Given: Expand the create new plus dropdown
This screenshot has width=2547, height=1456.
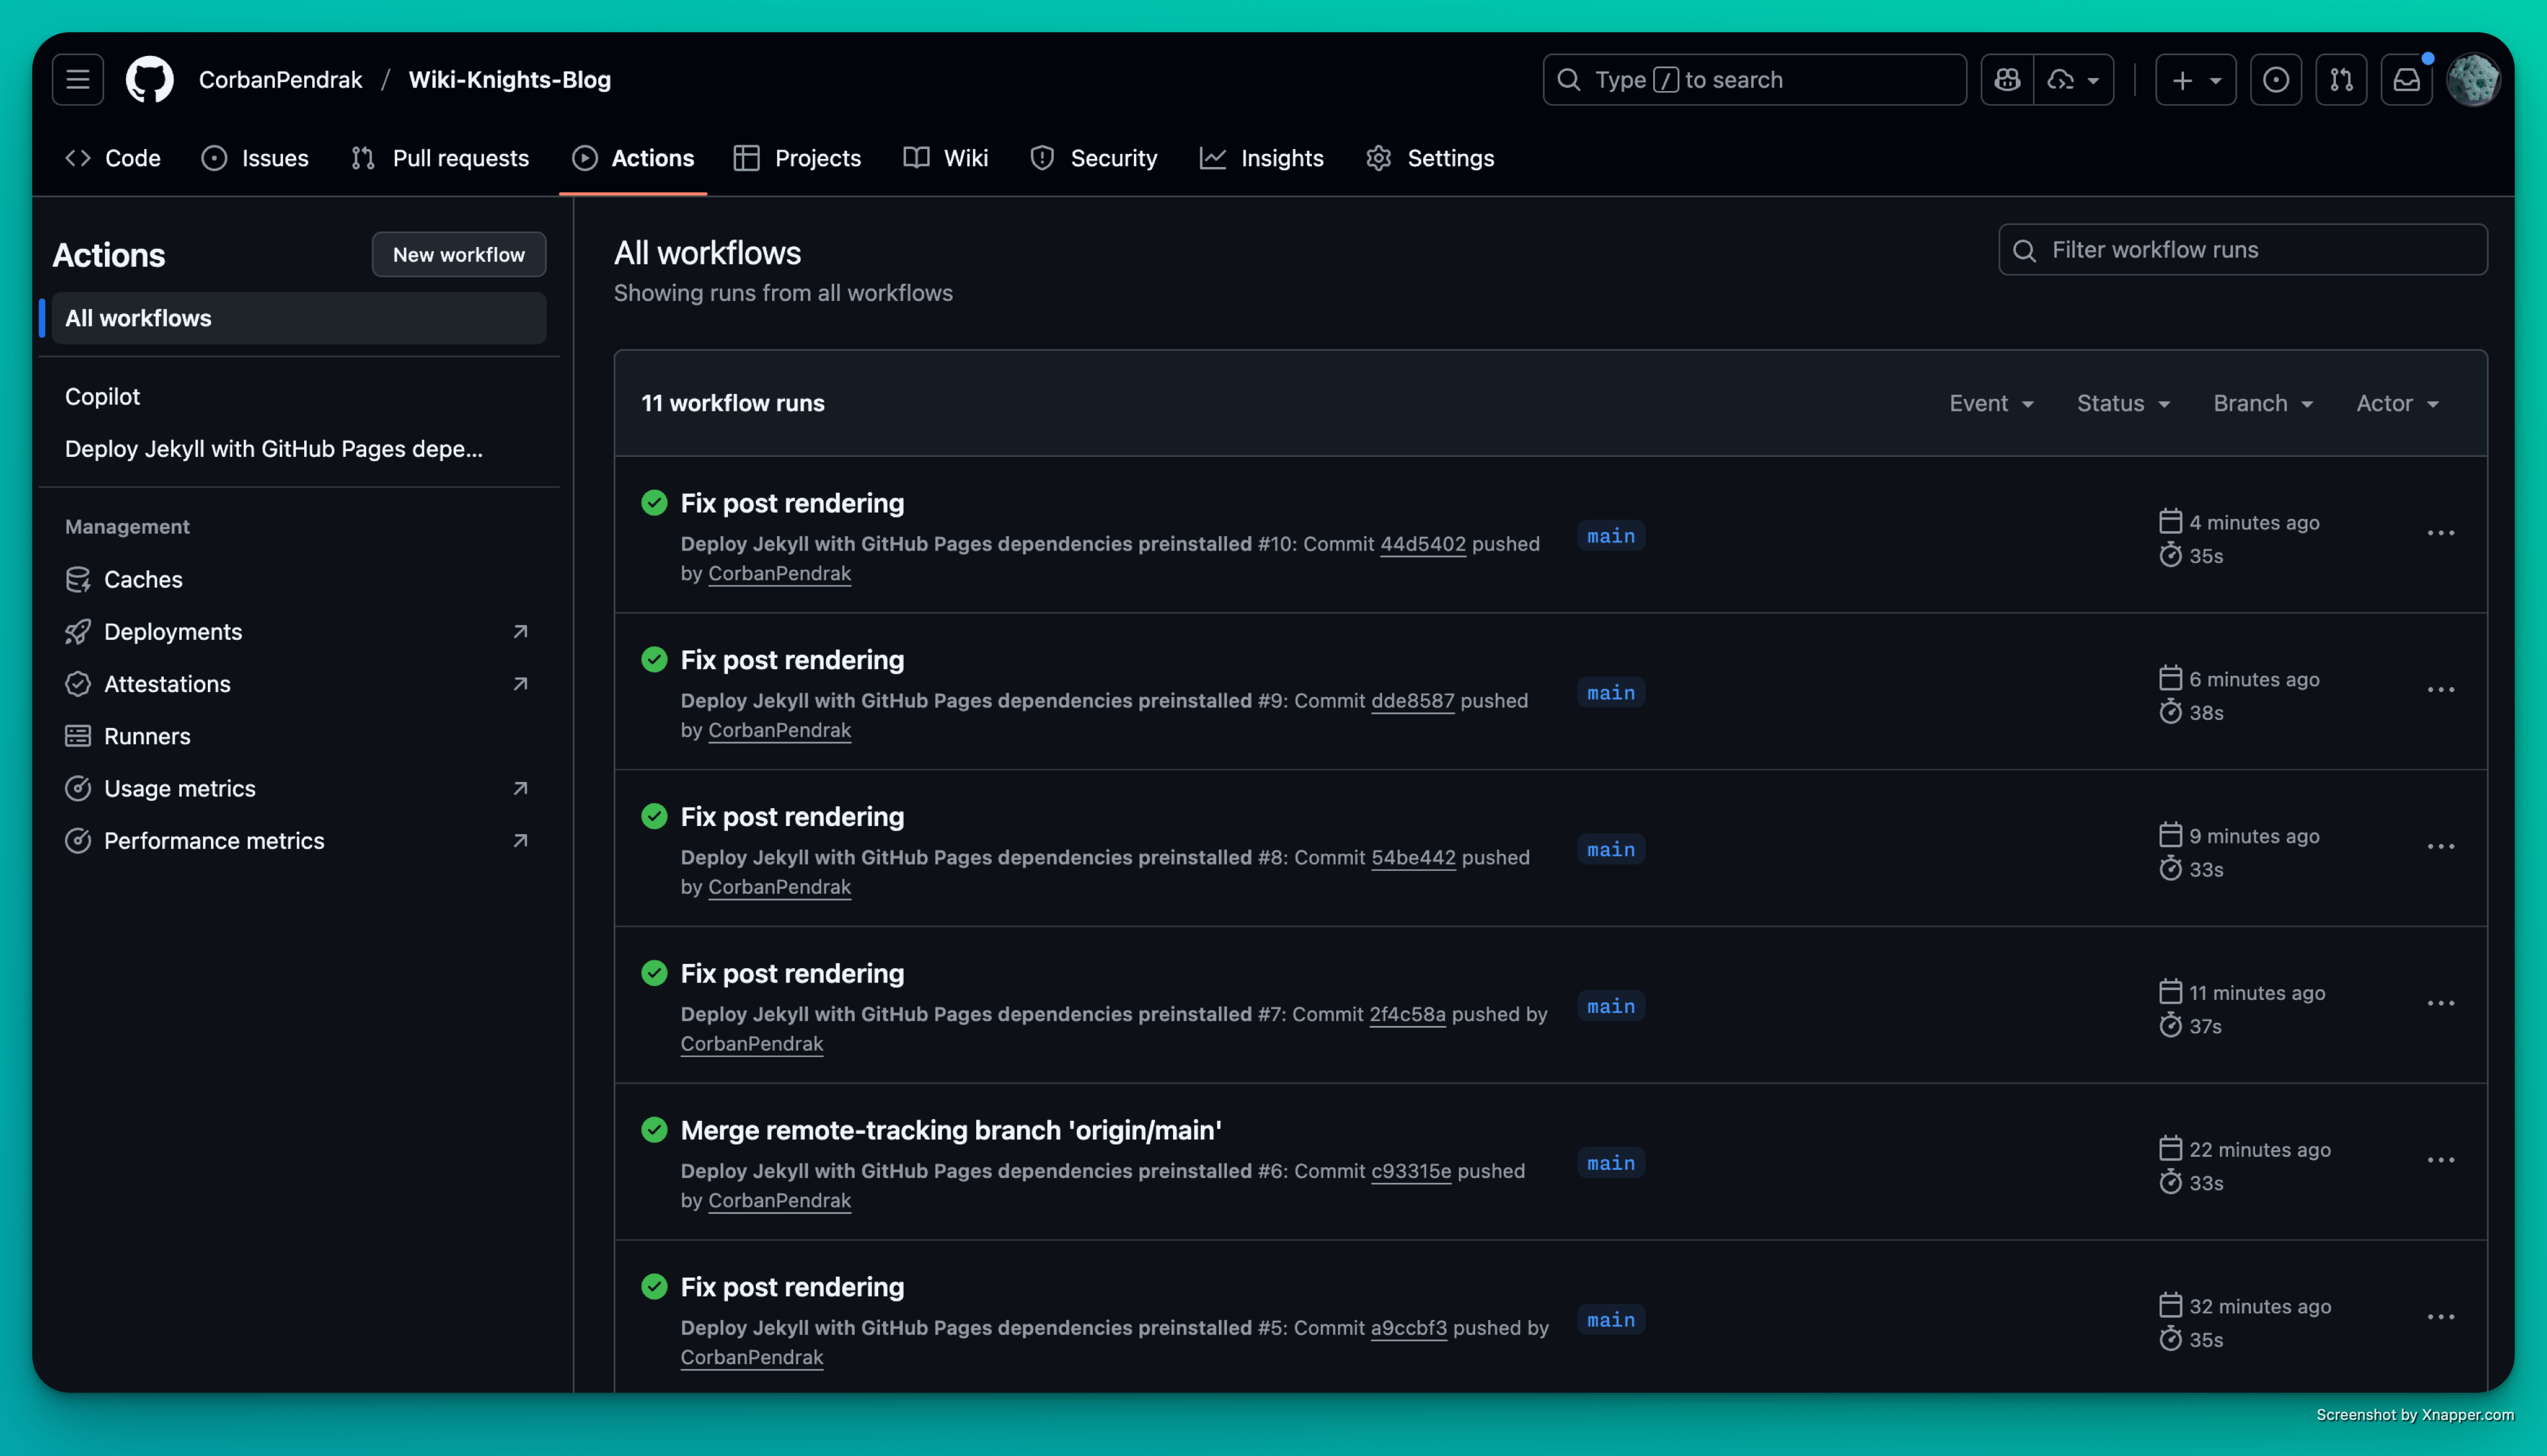Looking at the screenshot, I should point(2195,79).
